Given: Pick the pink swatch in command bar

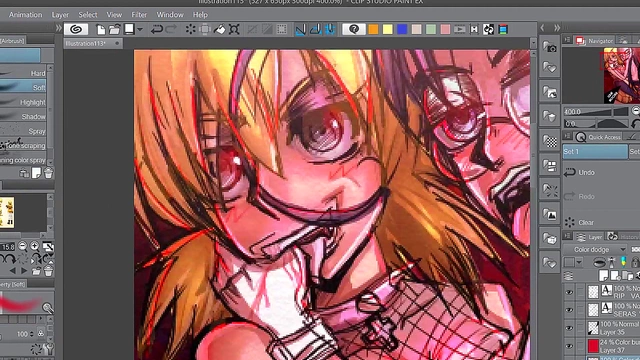Looking at the screenshot, I should pos(445,29).
